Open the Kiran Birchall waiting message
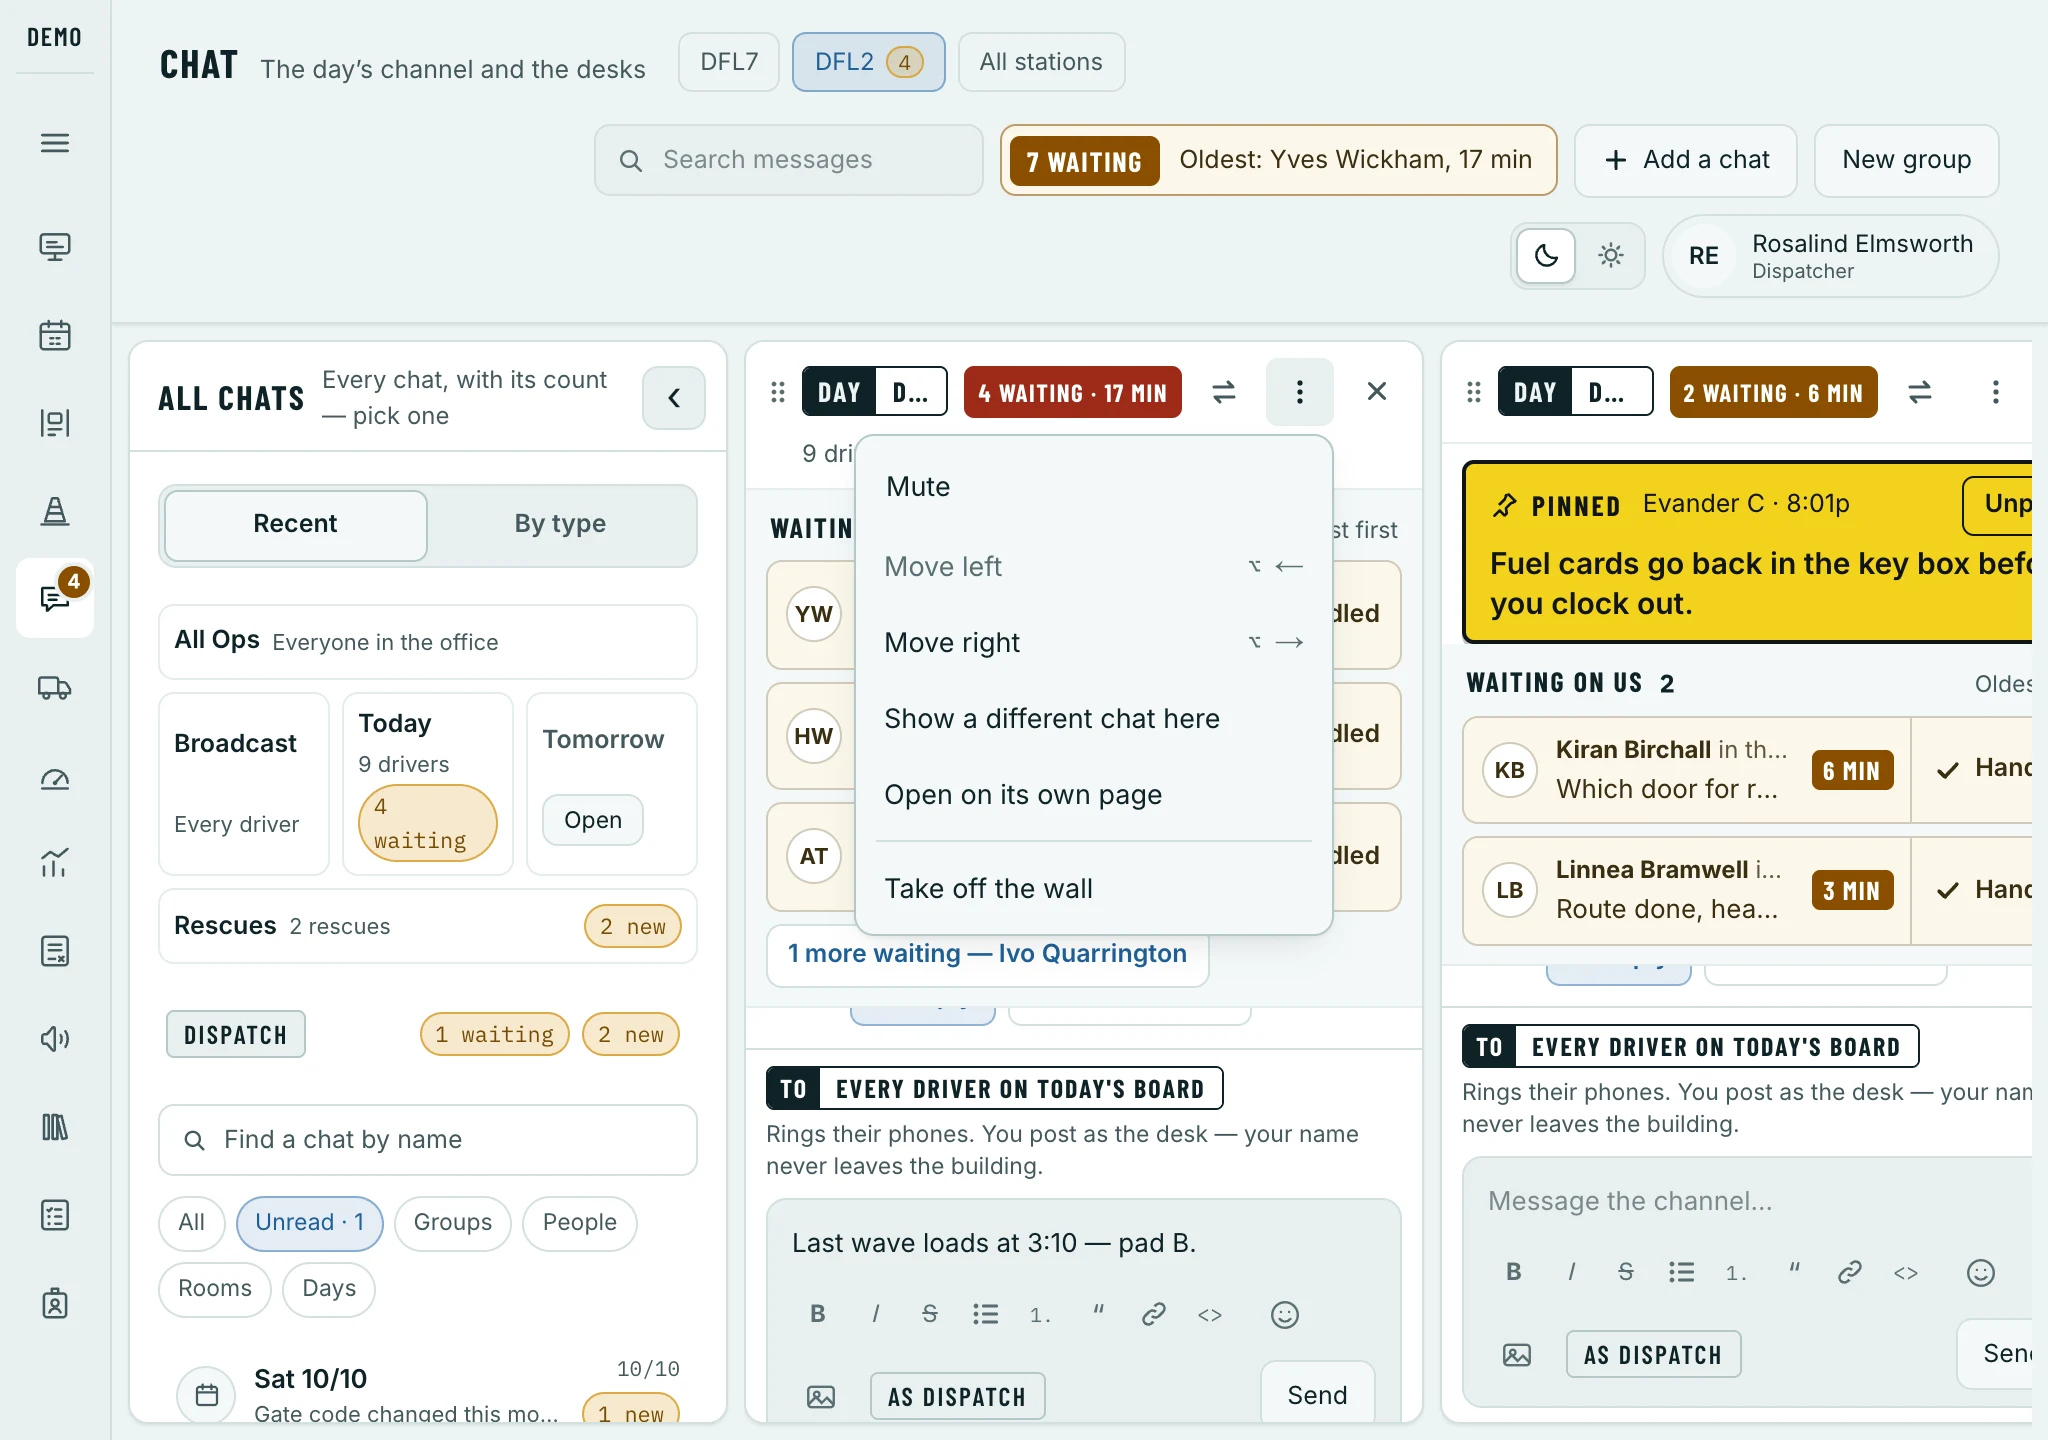 1686,770
